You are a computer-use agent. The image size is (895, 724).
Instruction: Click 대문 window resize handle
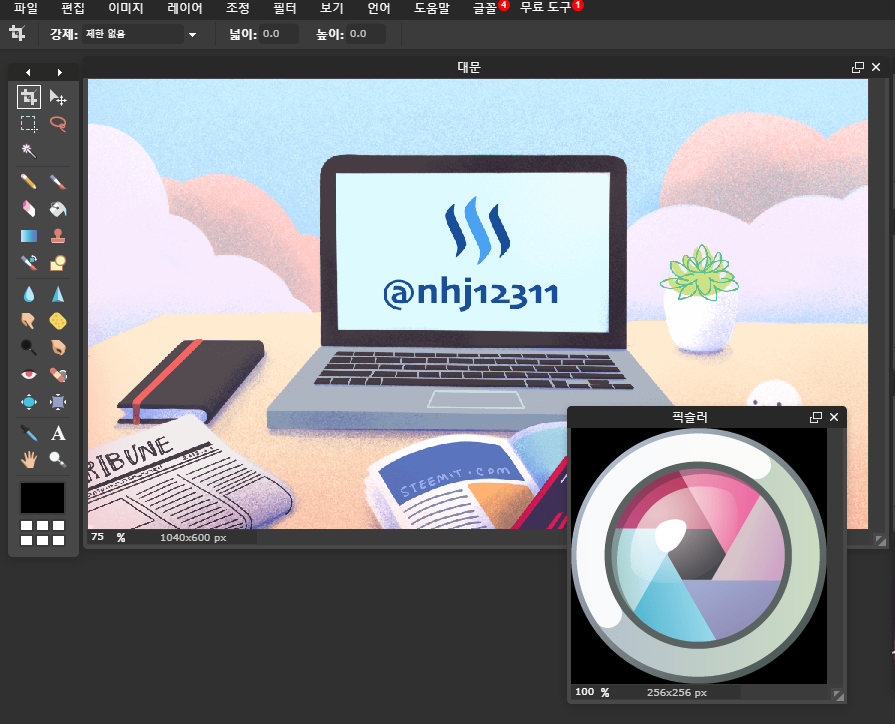click(880, 540)
